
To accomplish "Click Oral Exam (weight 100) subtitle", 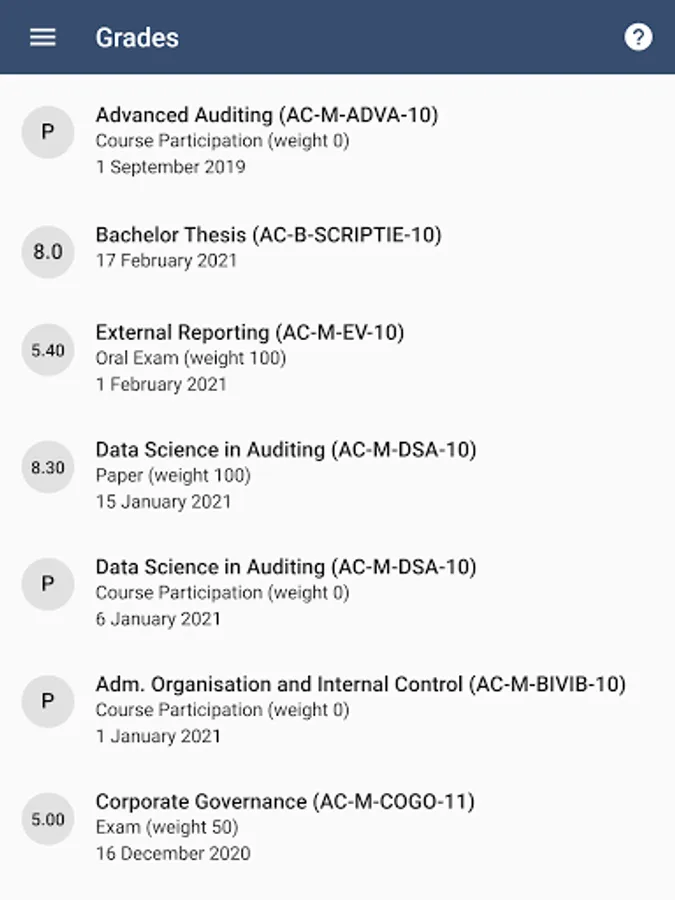I will point(191,358).
